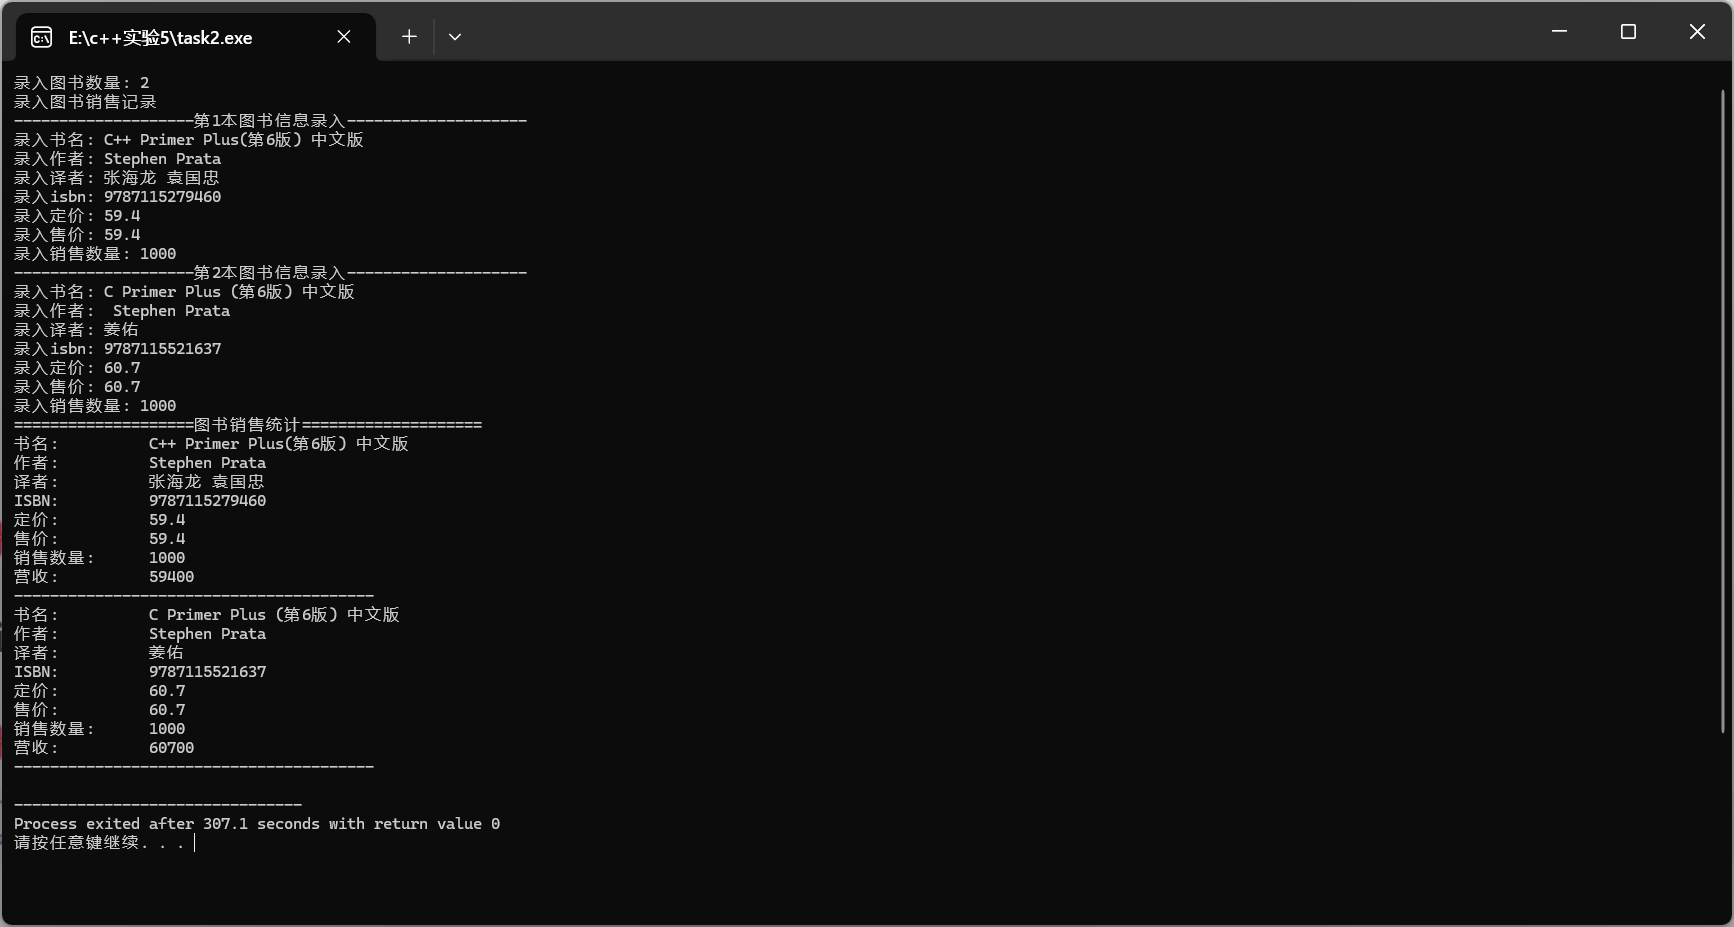The width and height of the screenshot is (1734, 927).
Task: Open a new terminal tab
Action: (x=409, y=37)
